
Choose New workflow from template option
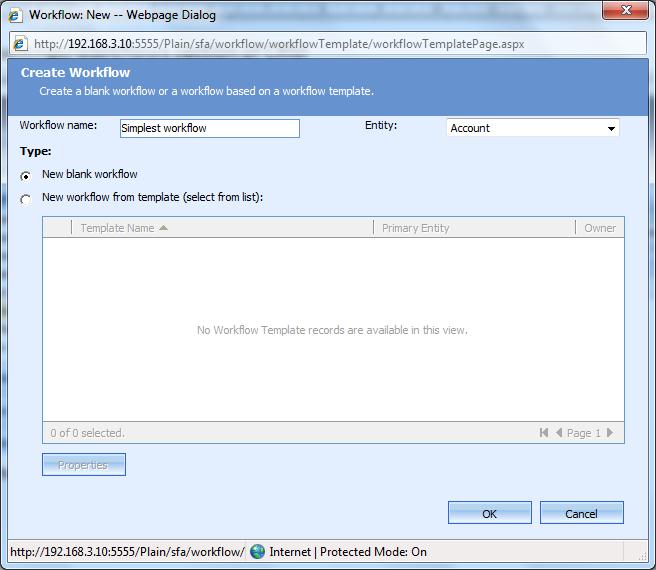(x=26, y=200)
